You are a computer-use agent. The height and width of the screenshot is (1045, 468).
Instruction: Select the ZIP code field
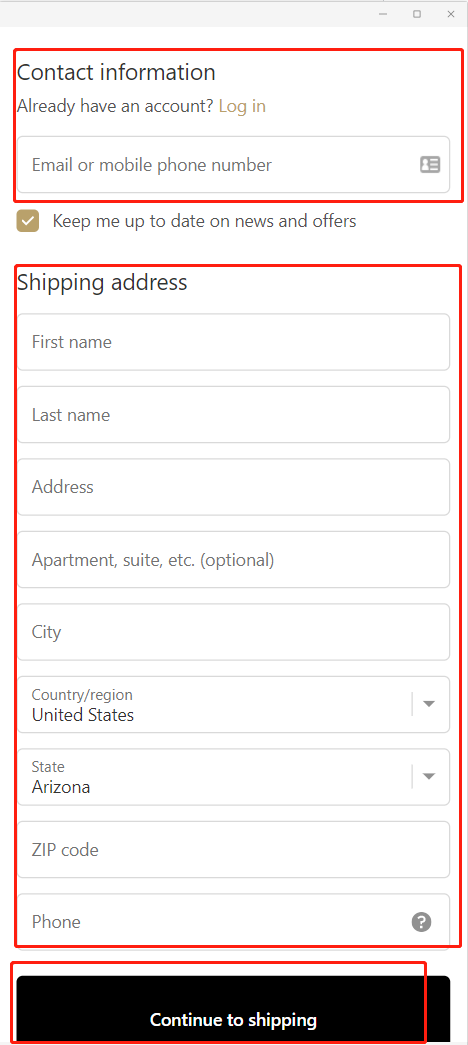233,850
